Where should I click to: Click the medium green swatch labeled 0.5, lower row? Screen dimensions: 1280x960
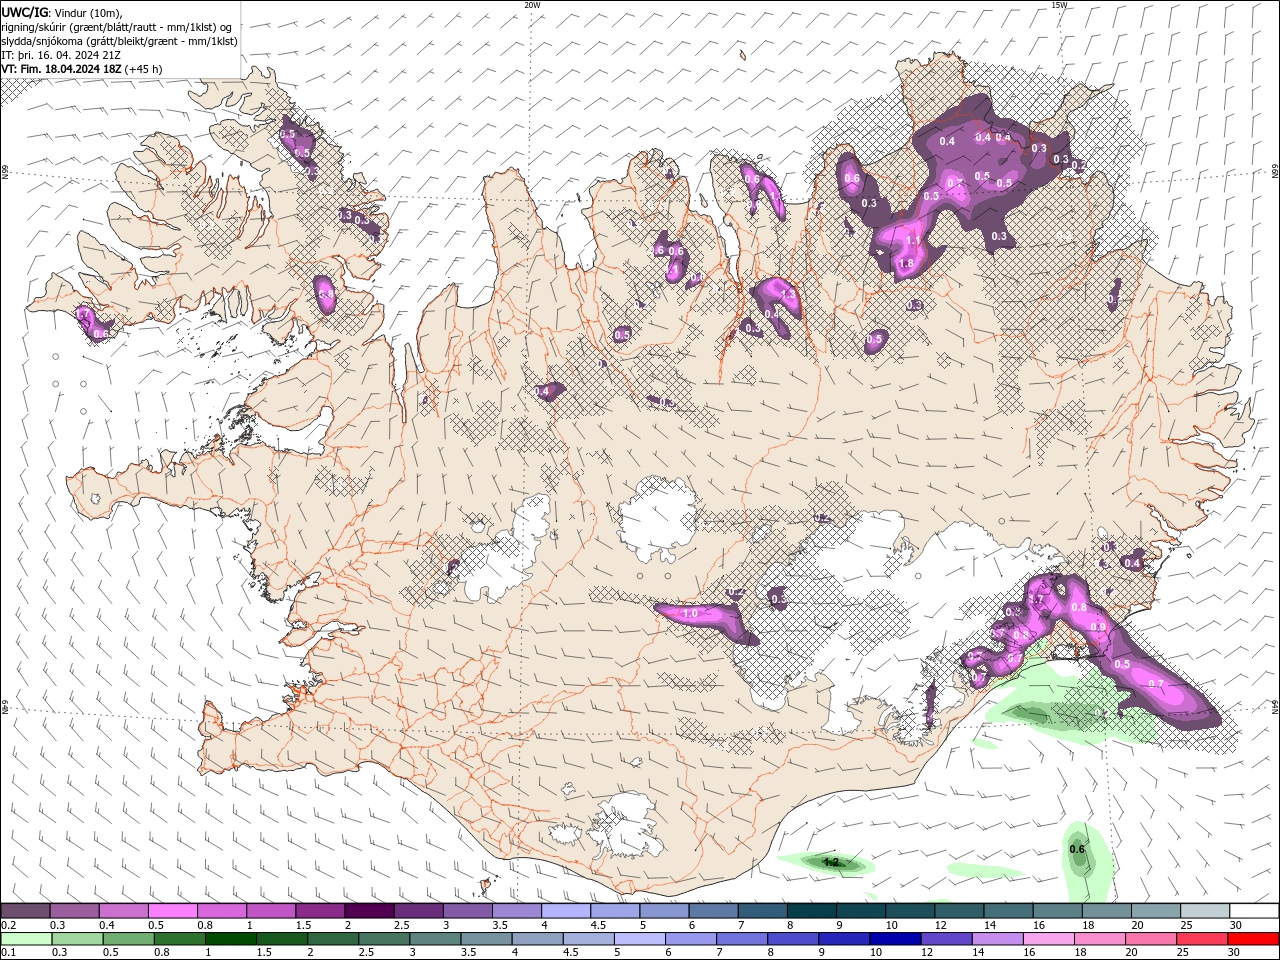(x=128, y=939)
